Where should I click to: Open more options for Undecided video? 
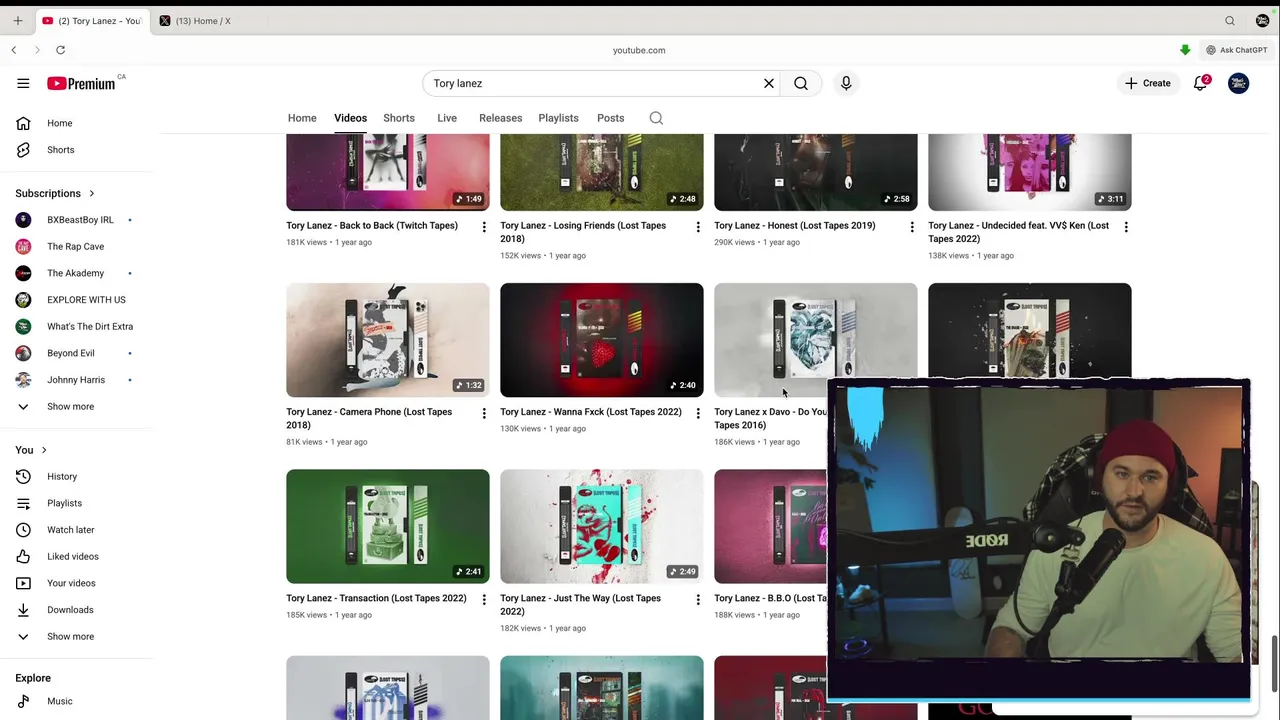[1126, 227]
